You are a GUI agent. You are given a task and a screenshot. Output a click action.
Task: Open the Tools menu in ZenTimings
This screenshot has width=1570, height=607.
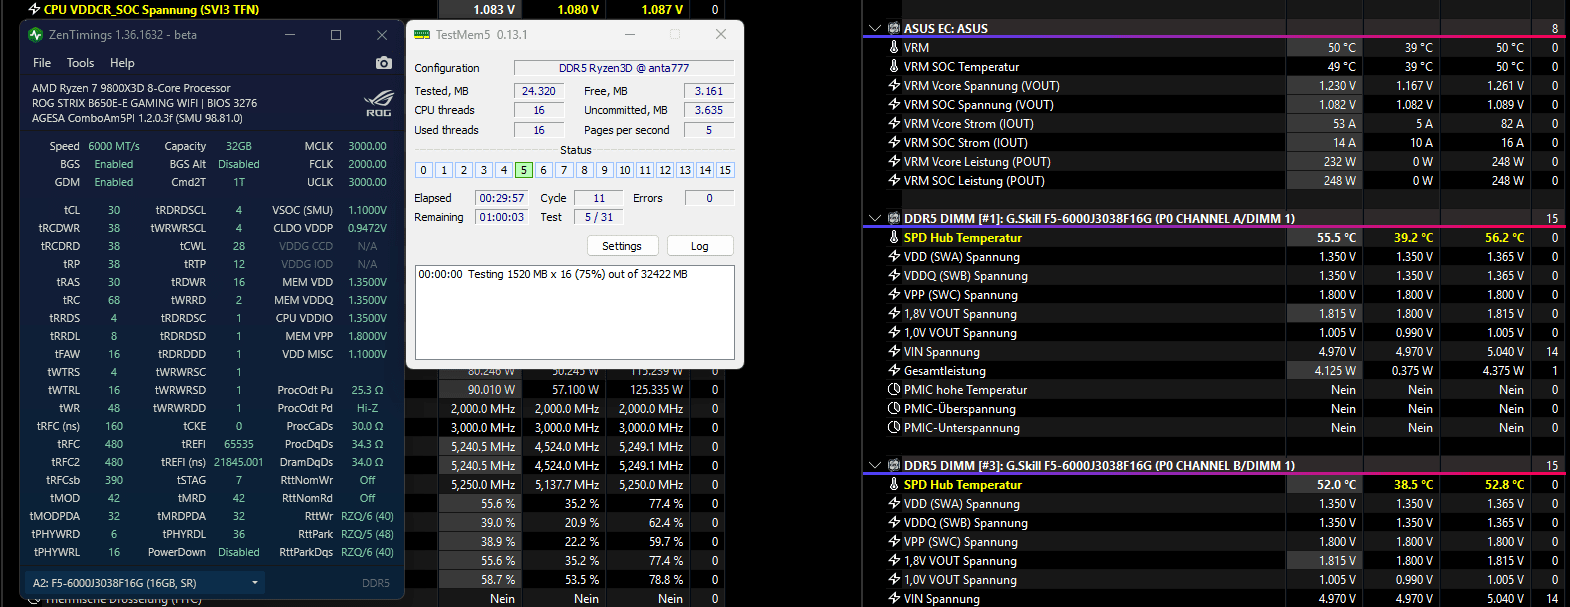pos(81,63)
